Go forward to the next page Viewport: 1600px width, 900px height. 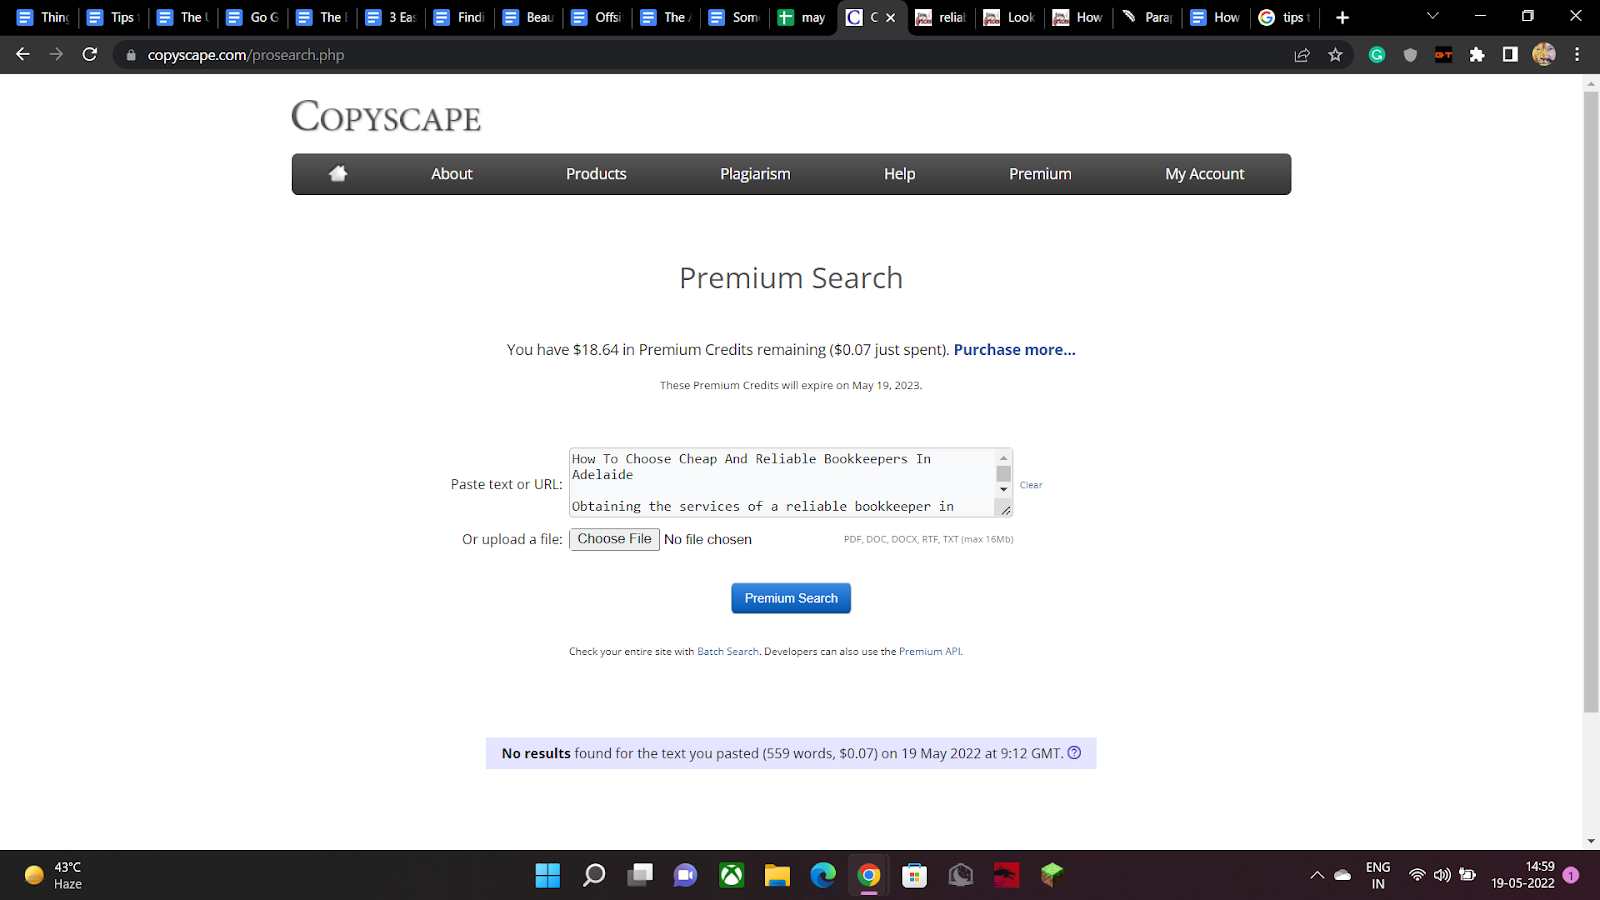(x=56, y=55)
